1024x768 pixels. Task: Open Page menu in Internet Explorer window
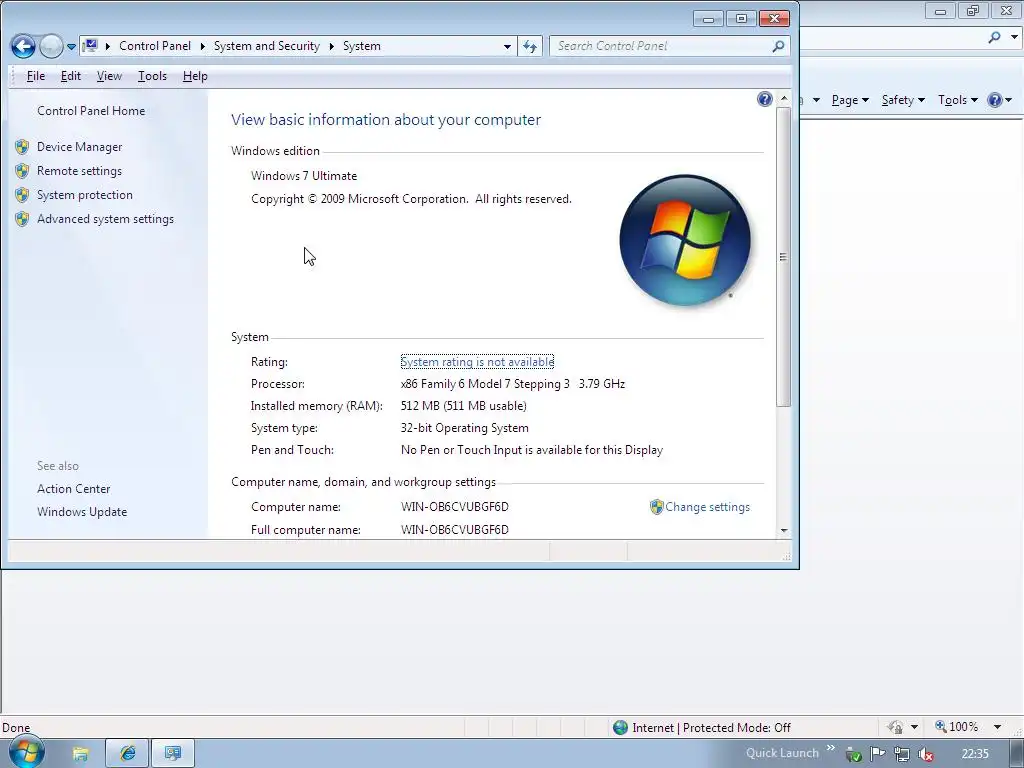[x=850, y=100]
